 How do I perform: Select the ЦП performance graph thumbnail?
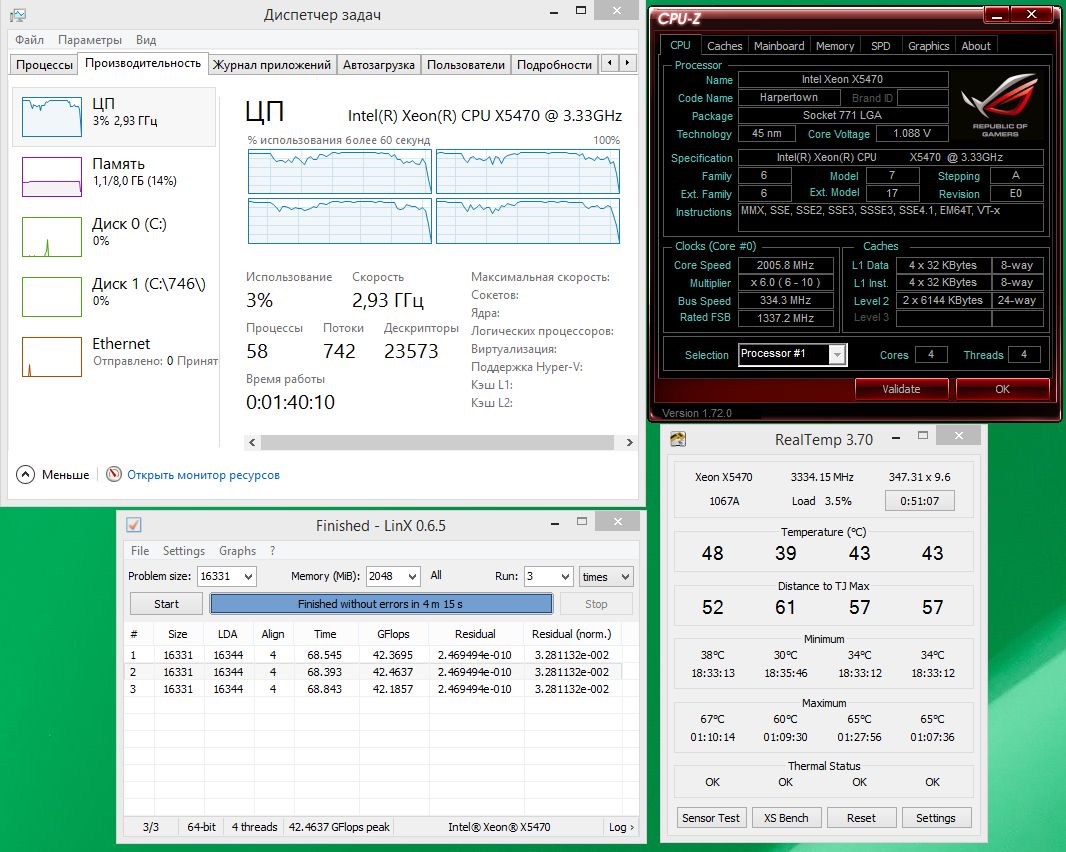click(x=52, y=117)
